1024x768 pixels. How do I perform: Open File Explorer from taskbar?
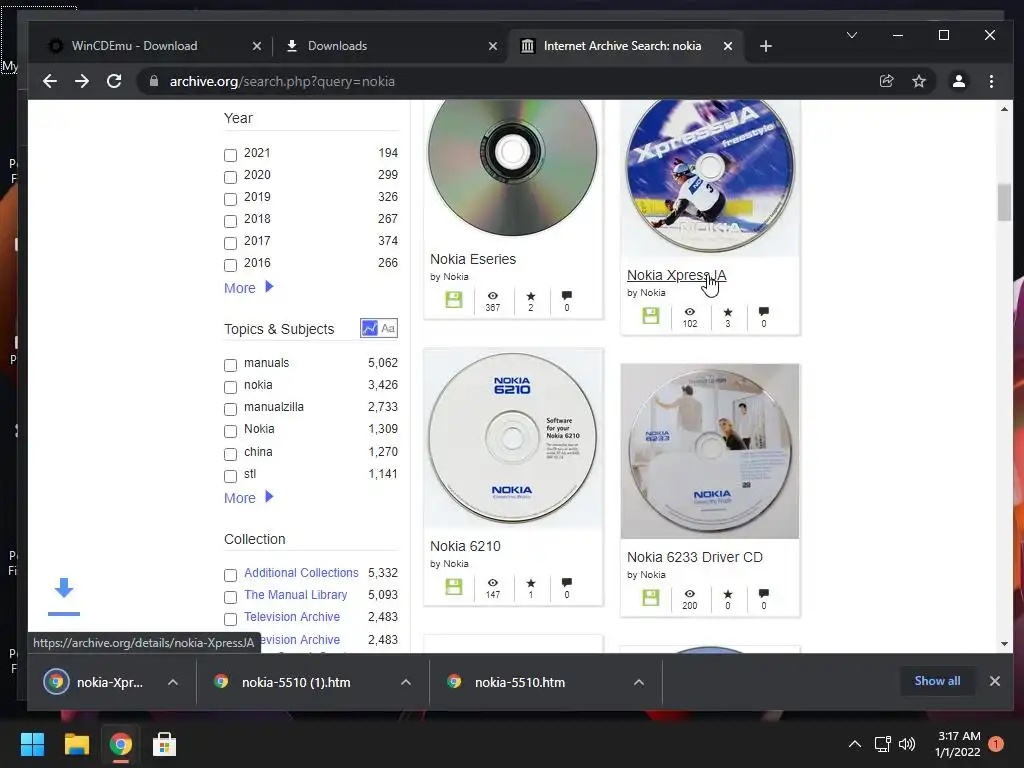click(x=76, y=744)
